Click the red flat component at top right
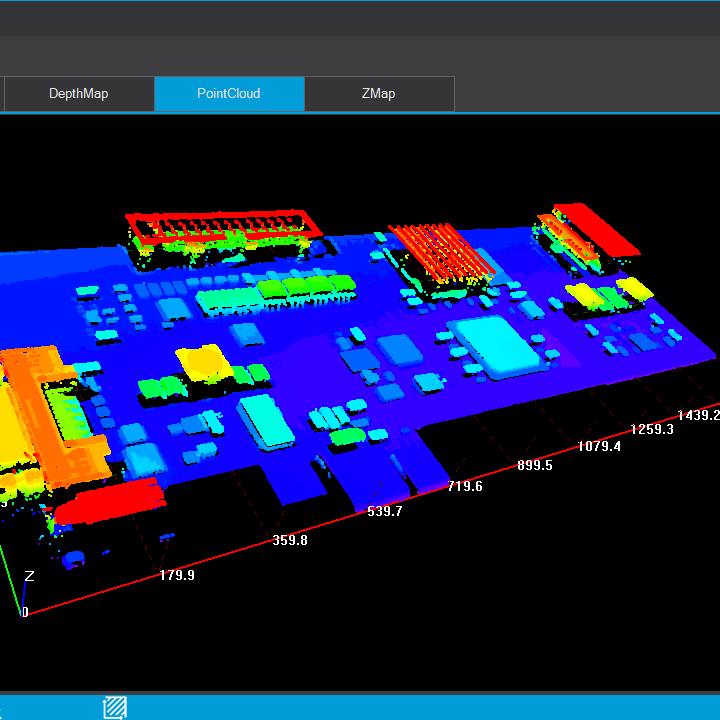Viewport: 720px width, 720px height. click(598, 229)
